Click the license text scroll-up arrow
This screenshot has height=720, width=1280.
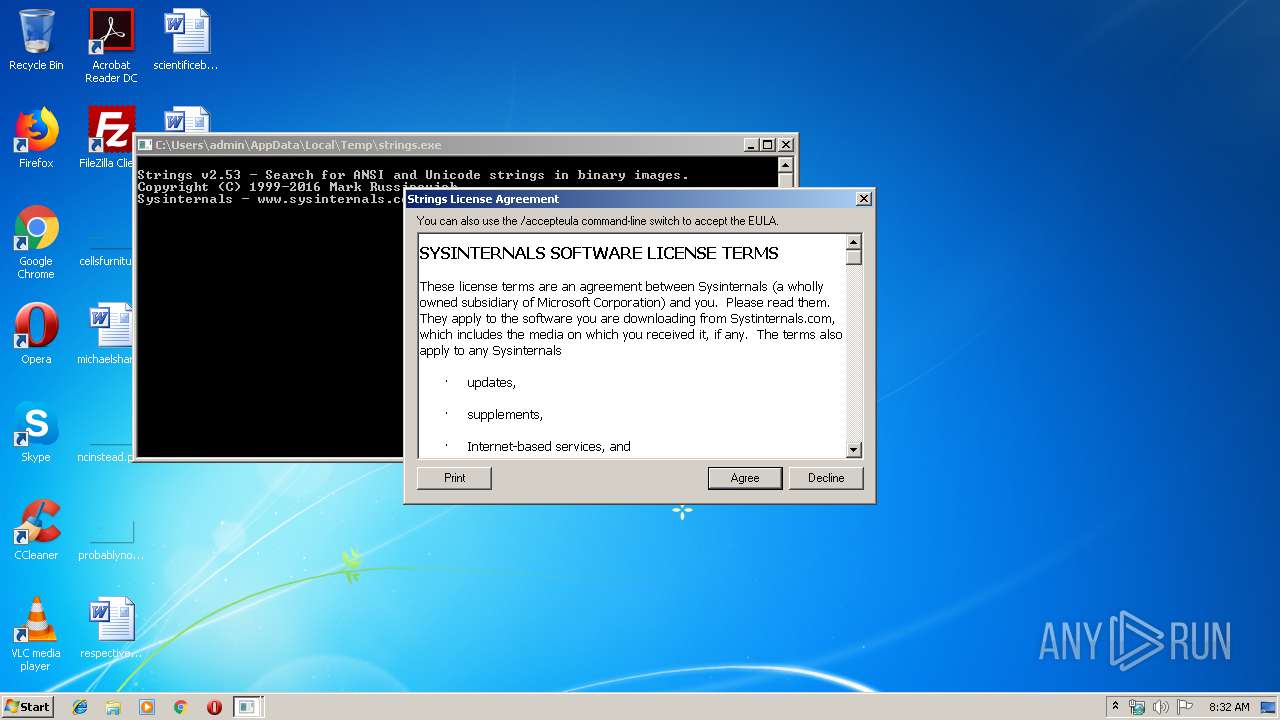(854, 241)
